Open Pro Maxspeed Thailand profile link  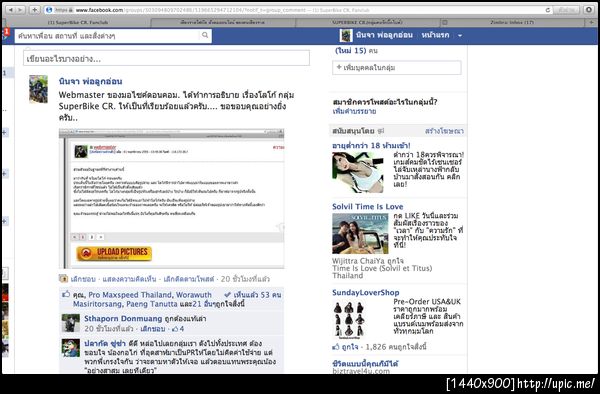click(130, 295)
